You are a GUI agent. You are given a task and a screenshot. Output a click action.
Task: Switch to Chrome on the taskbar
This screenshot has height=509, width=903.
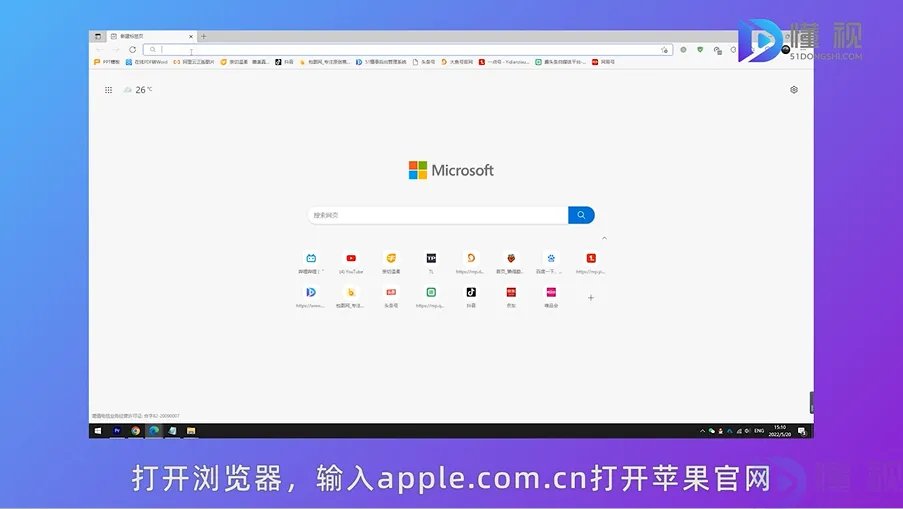pos(135,431)
